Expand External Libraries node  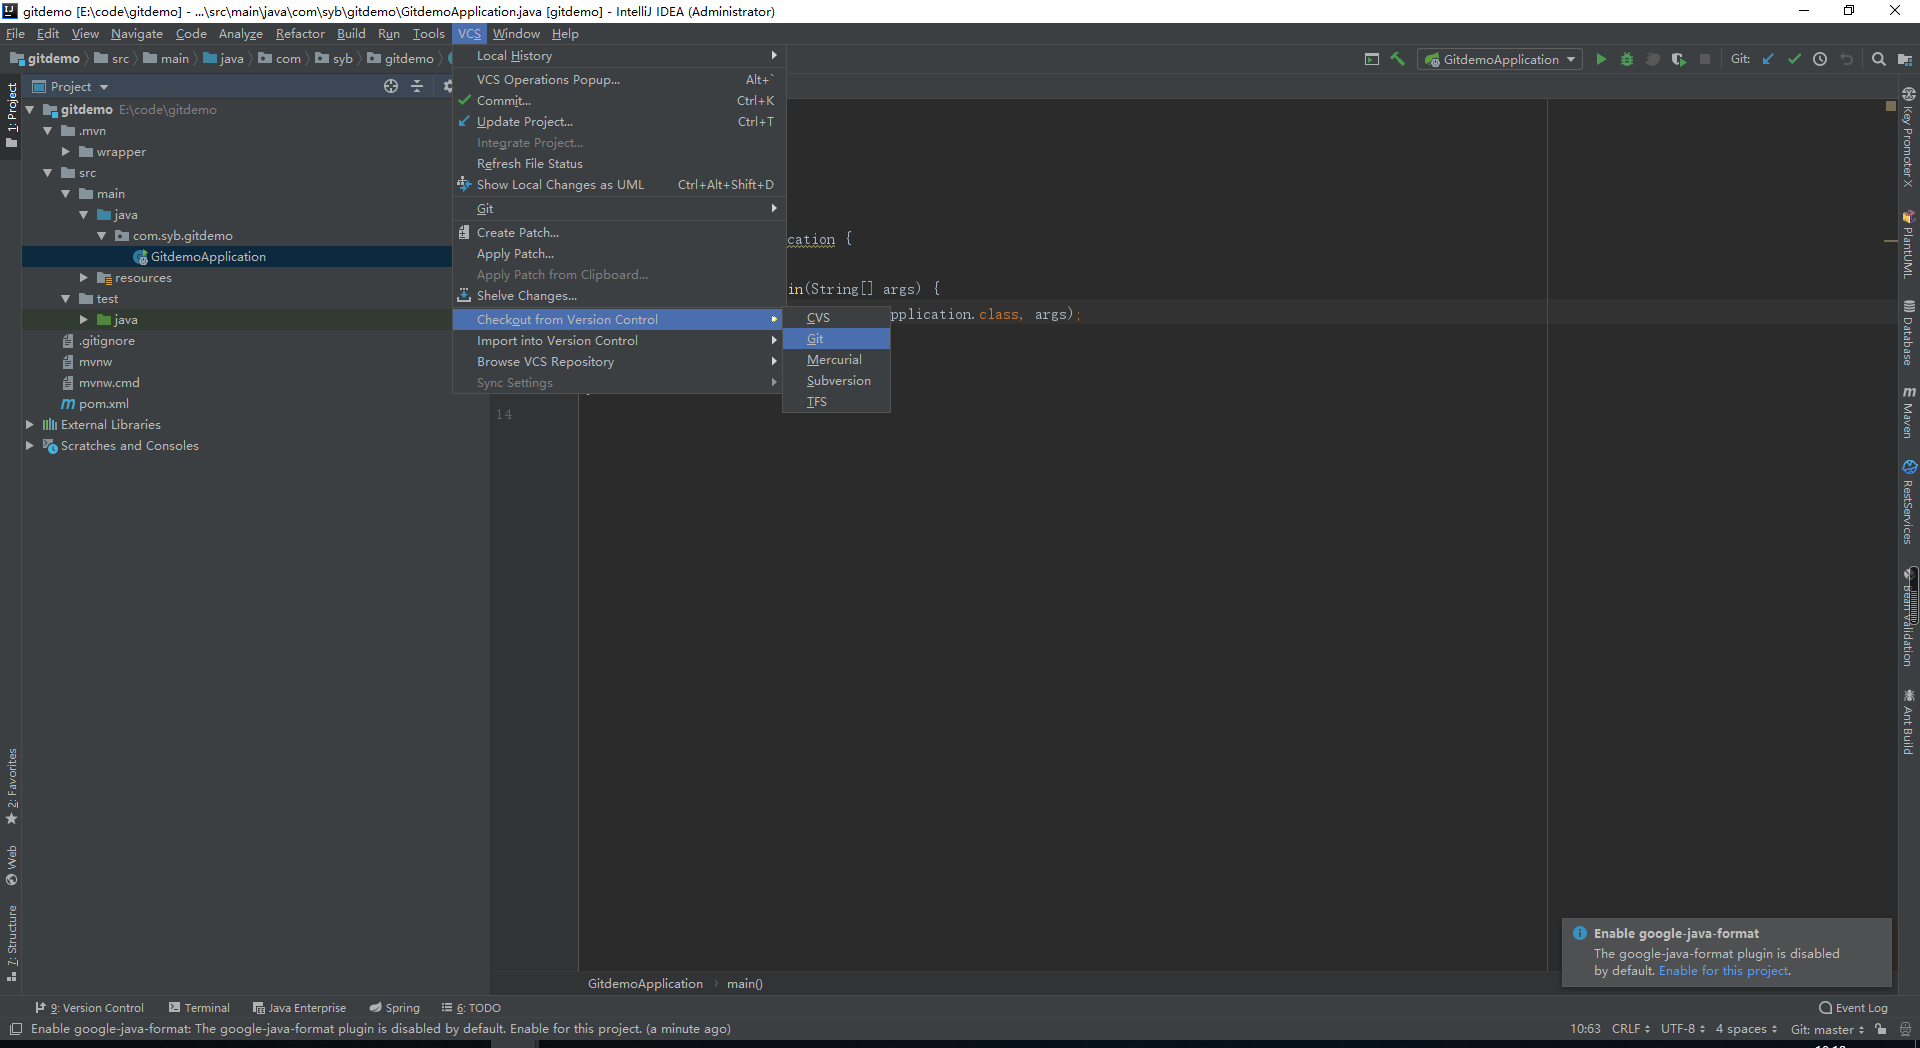[x=30, y=425]
